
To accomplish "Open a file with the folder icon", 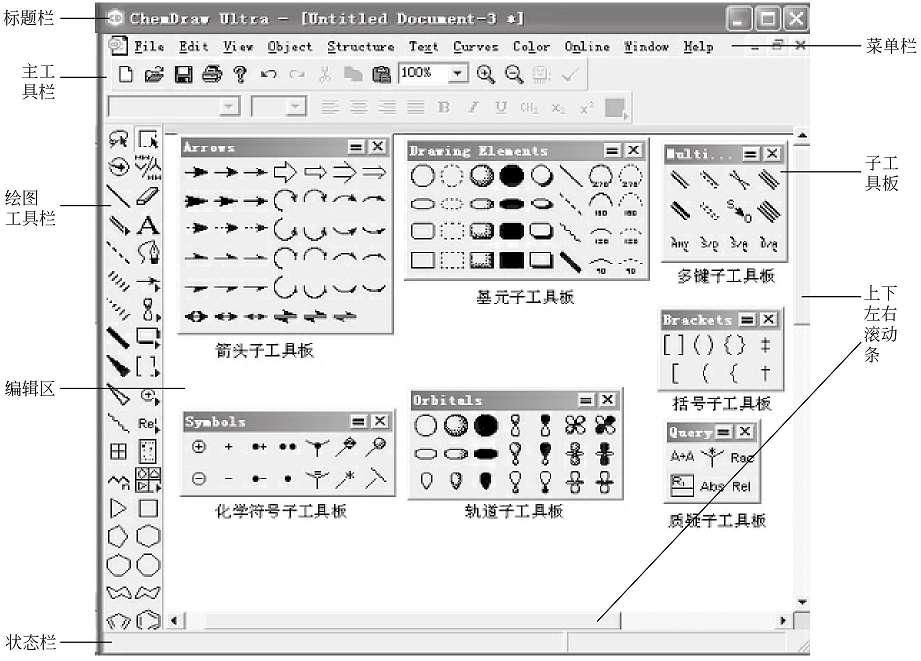I will pos(154,75).
